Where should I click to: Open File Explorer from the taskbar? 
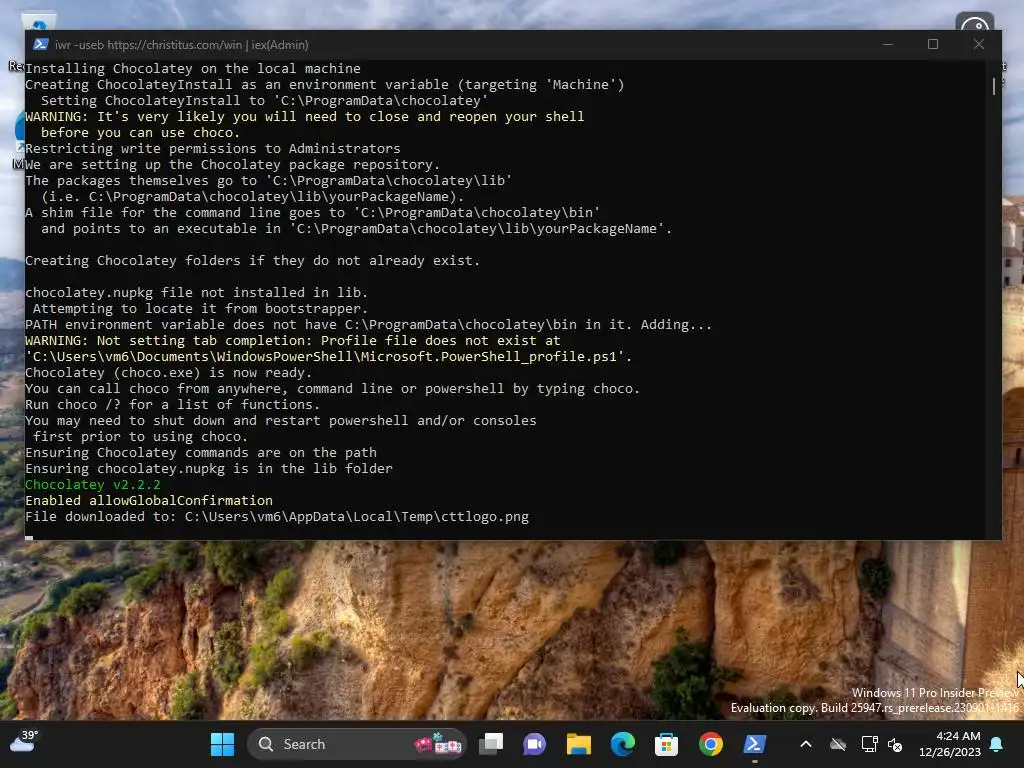pos(579,744)
